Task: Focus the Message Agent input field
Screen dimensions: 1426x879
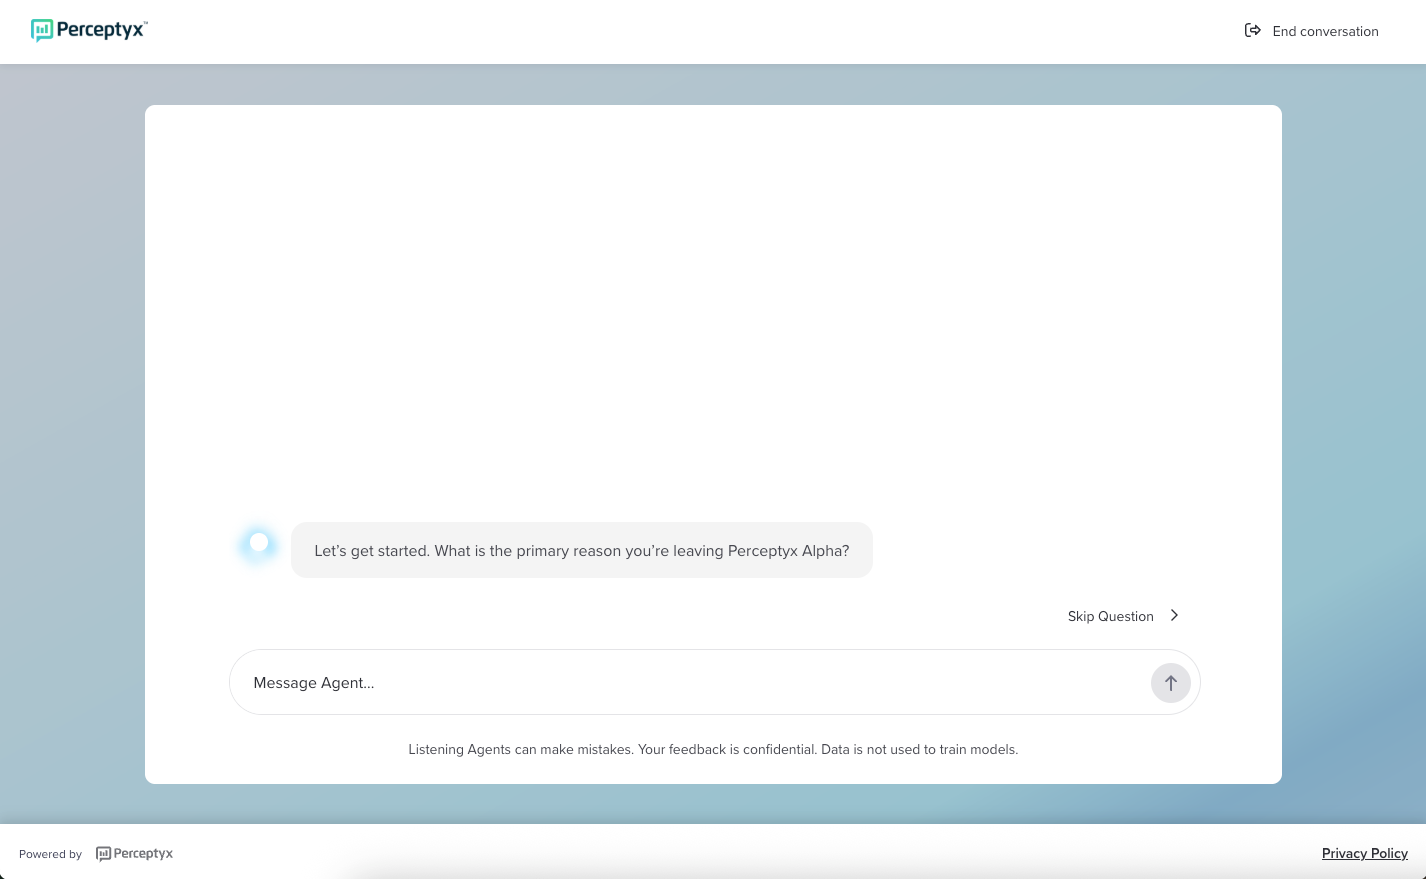Action: click(x=715, y=682)
